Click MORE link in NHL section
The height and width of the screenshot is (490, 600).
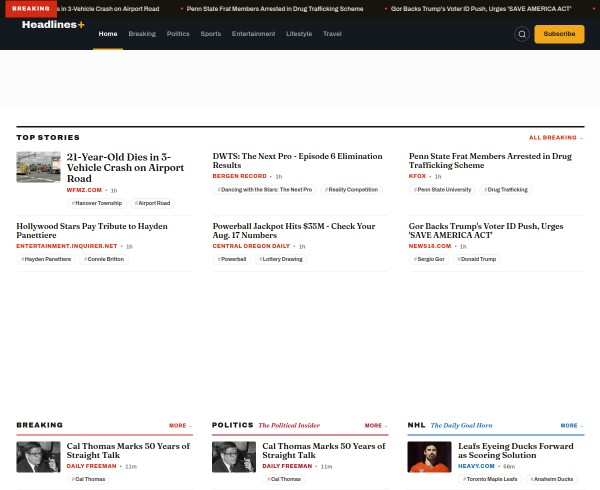[572, 425]
